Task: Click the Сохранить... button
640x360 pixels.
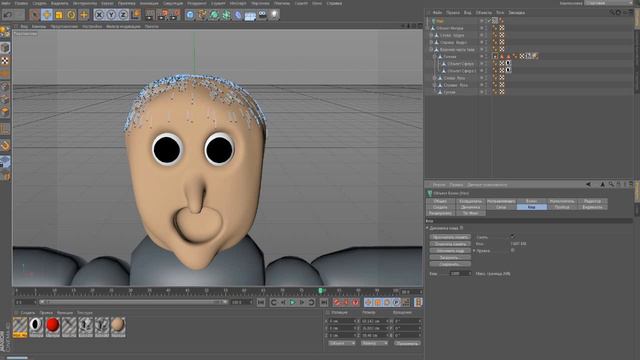Action: point(450,264)
